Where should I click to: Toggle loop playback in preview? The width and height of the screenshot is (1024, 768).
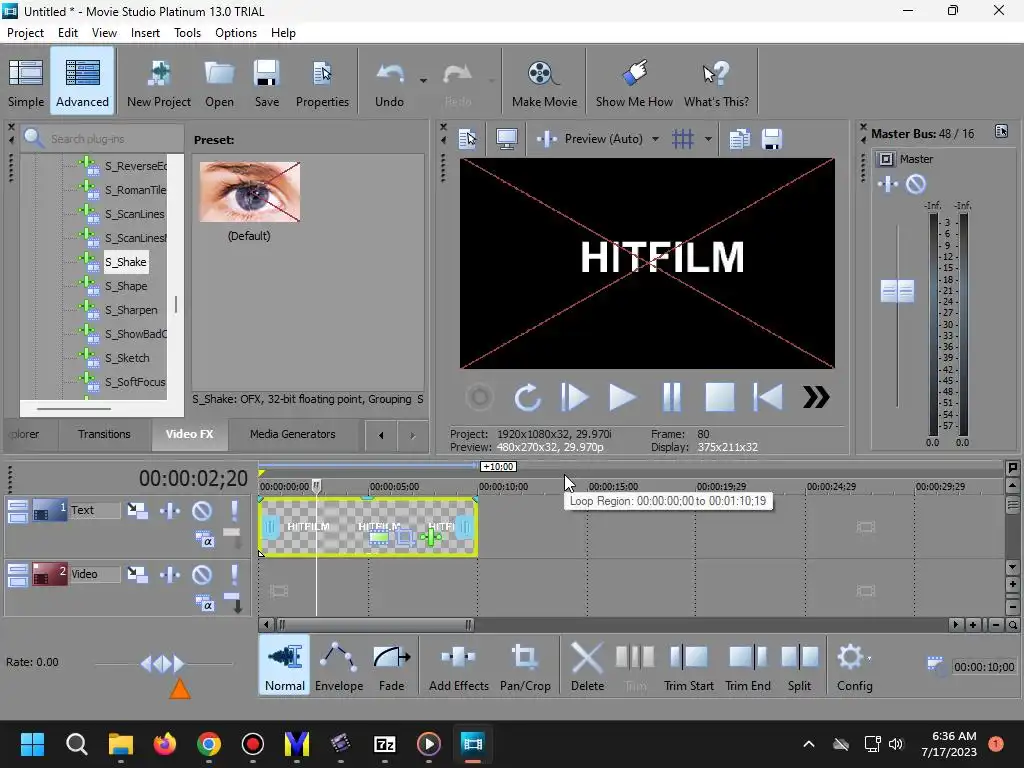(x=527, y=397)
